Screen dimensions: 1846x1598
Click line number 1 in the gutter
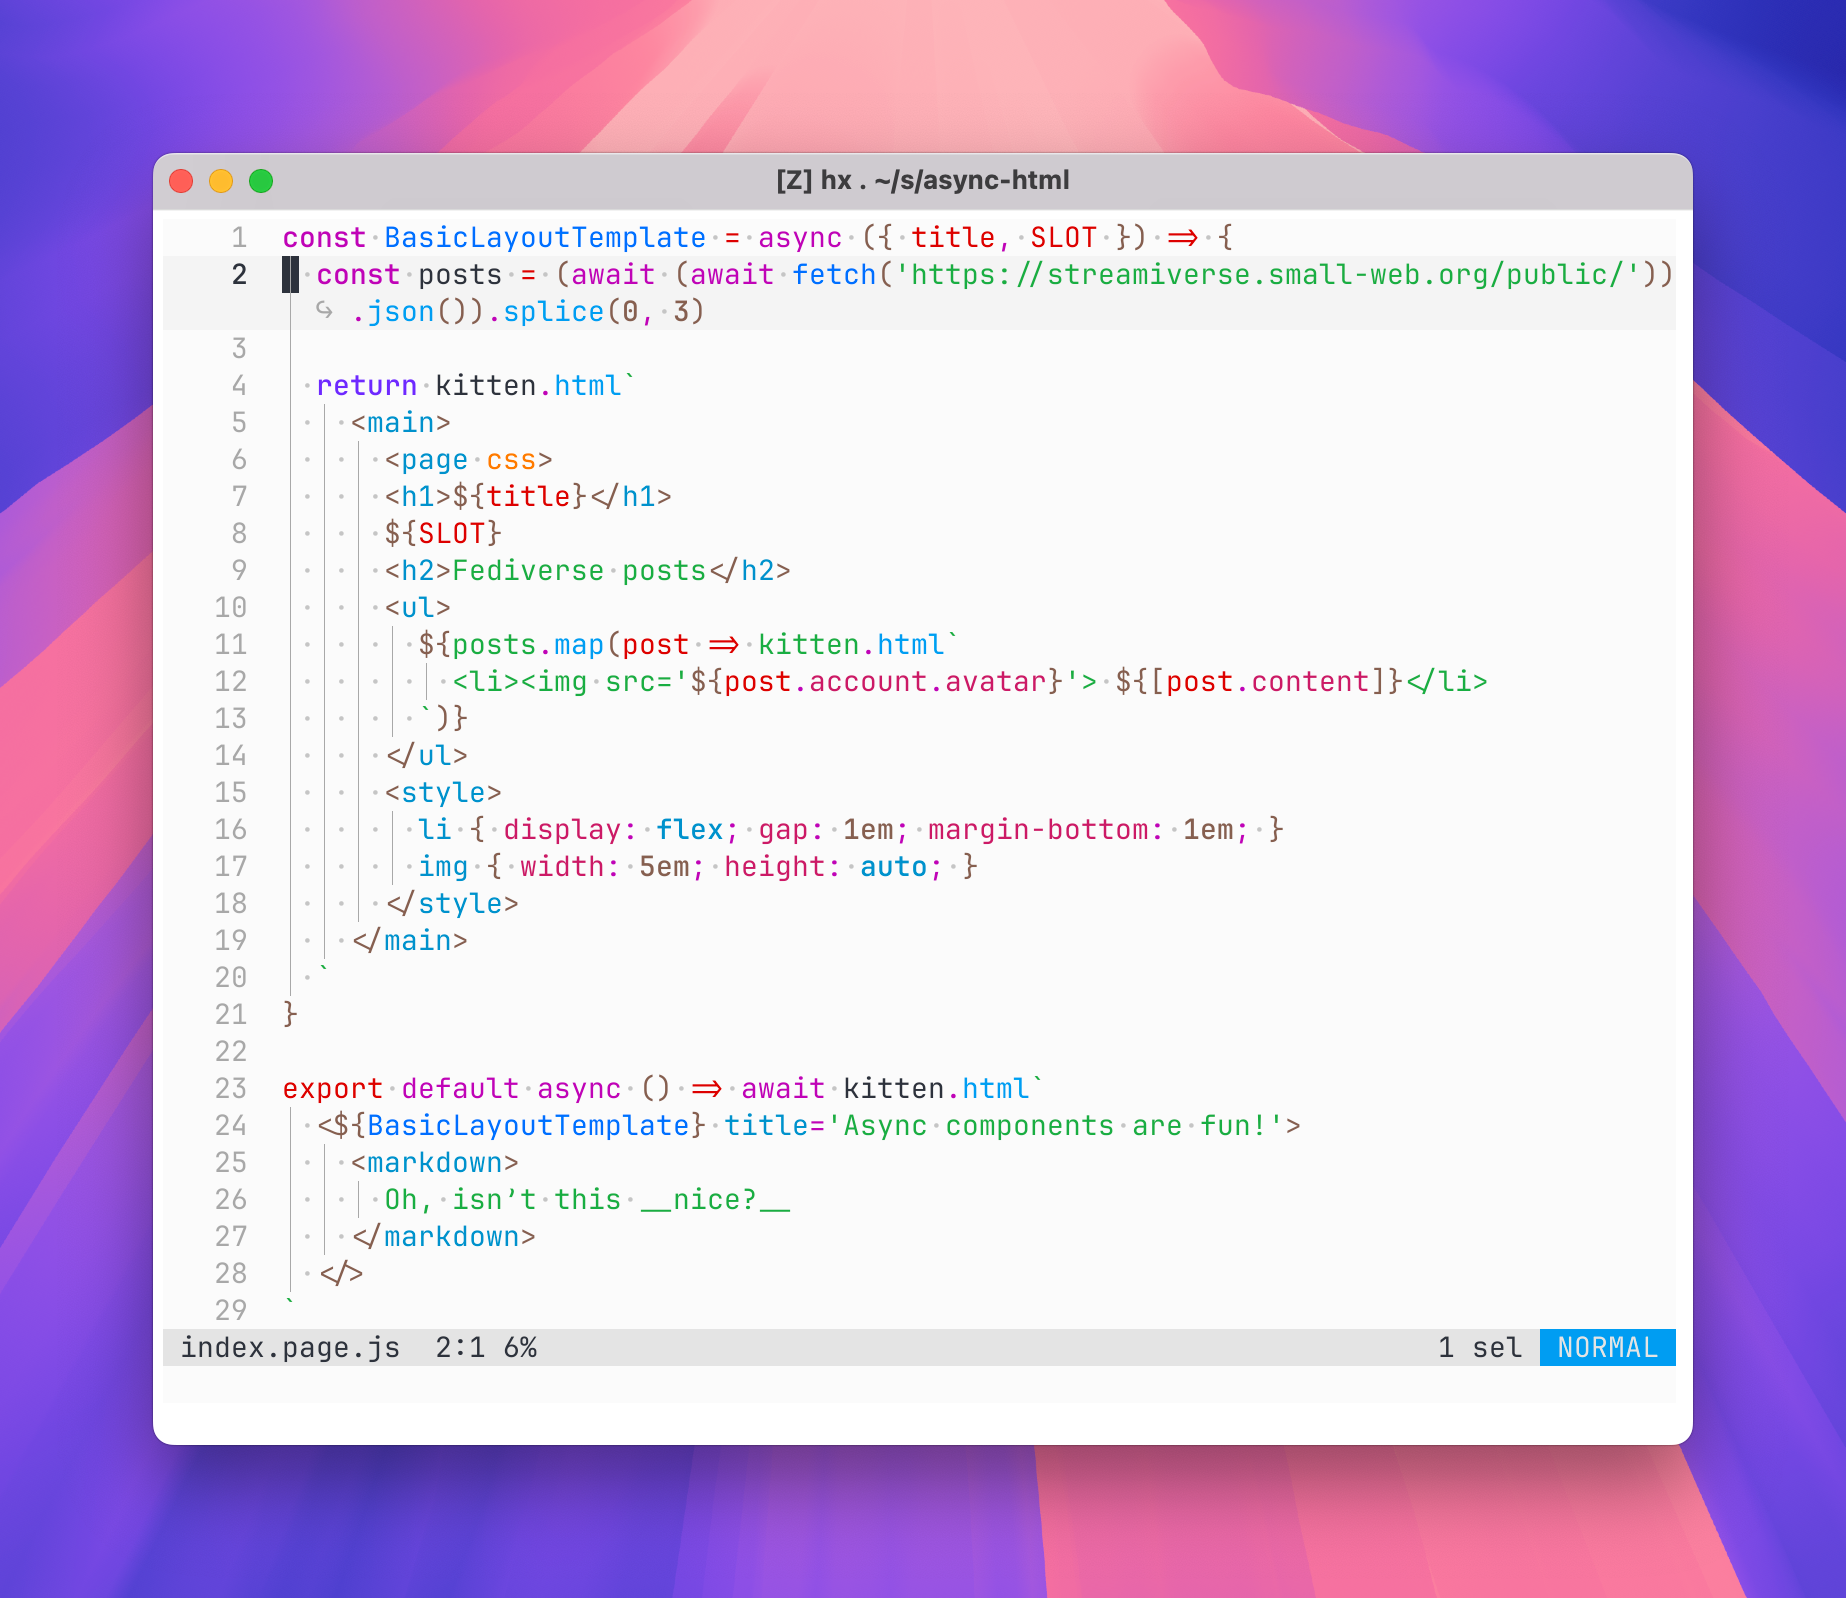(x=239, y=238)
